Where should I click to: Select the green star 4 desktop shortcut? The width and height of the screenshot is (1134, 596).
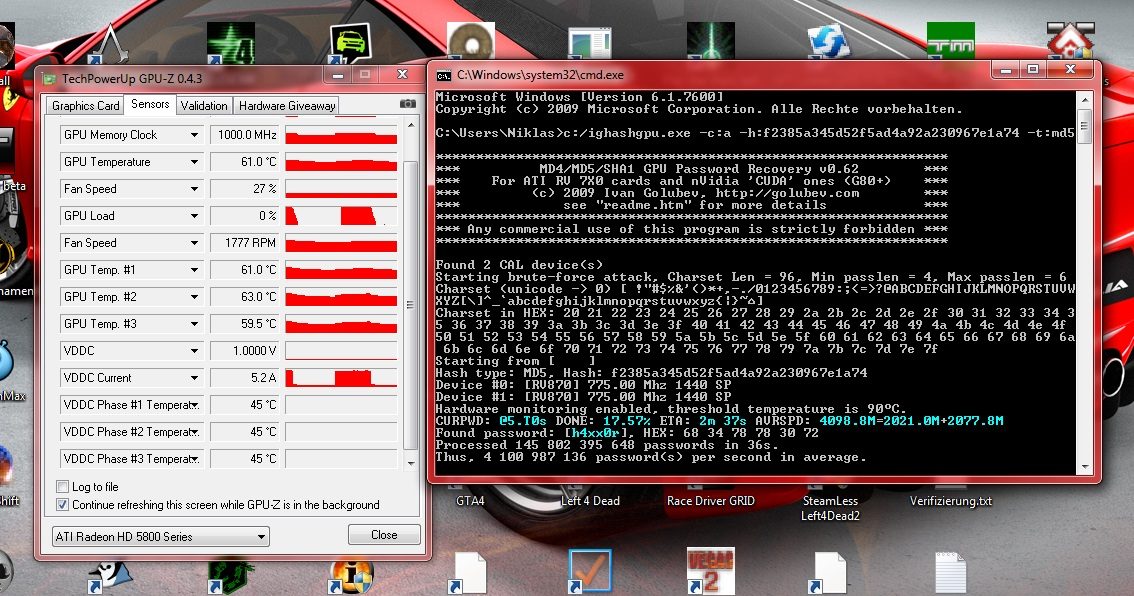tap(231, 43)
